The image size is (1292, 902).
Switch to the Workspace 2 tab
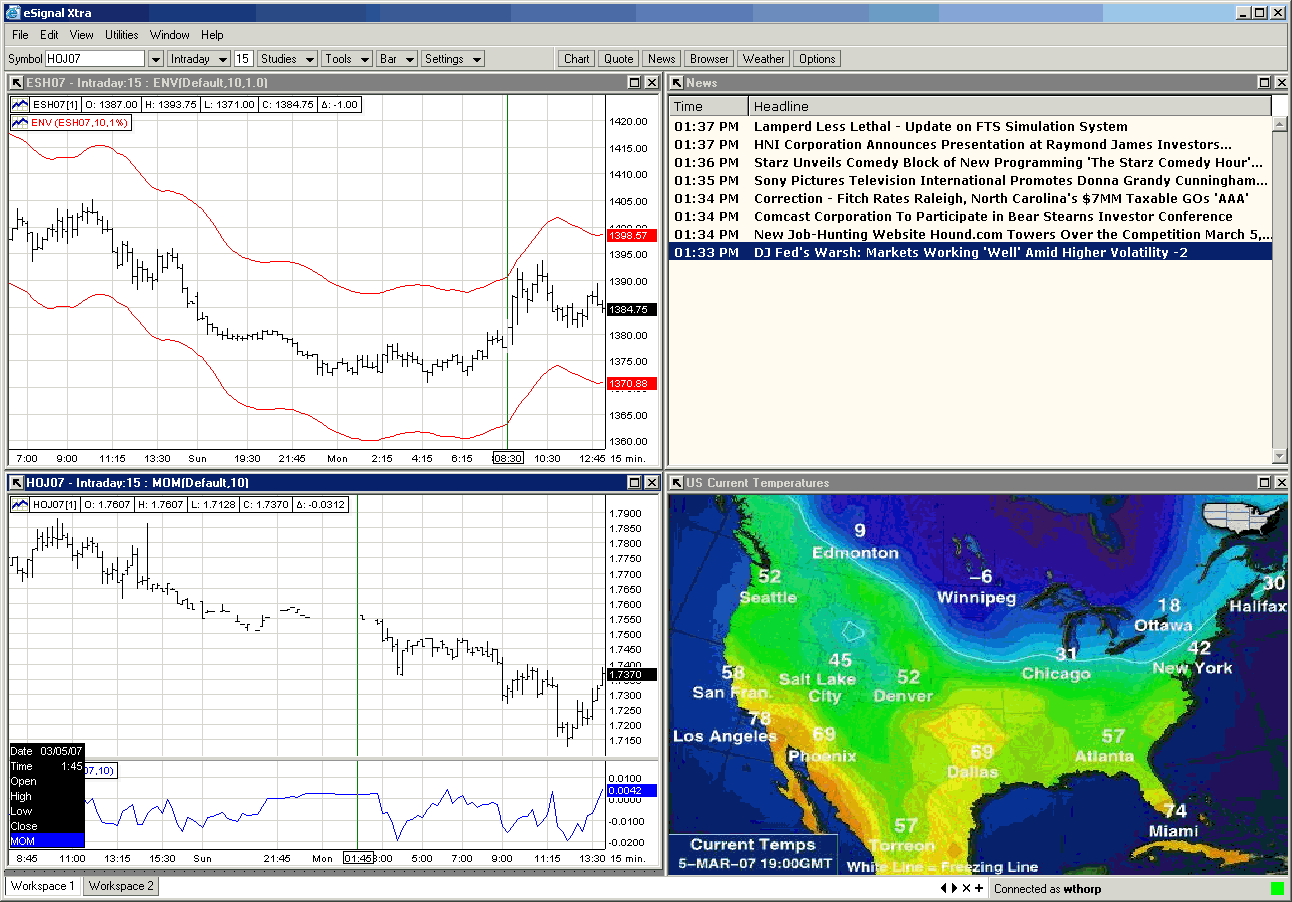pyautogui.click(x=120, y=886)
